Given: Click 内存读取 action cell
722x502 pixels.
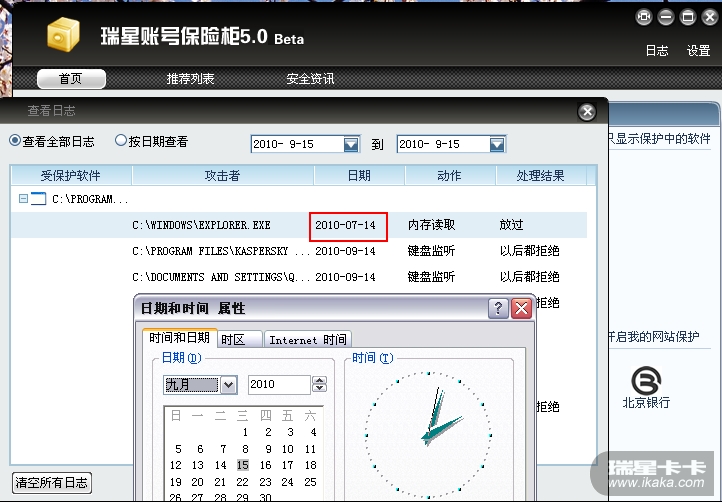Looking at the screenshot, I should click(x=431, y=225).
